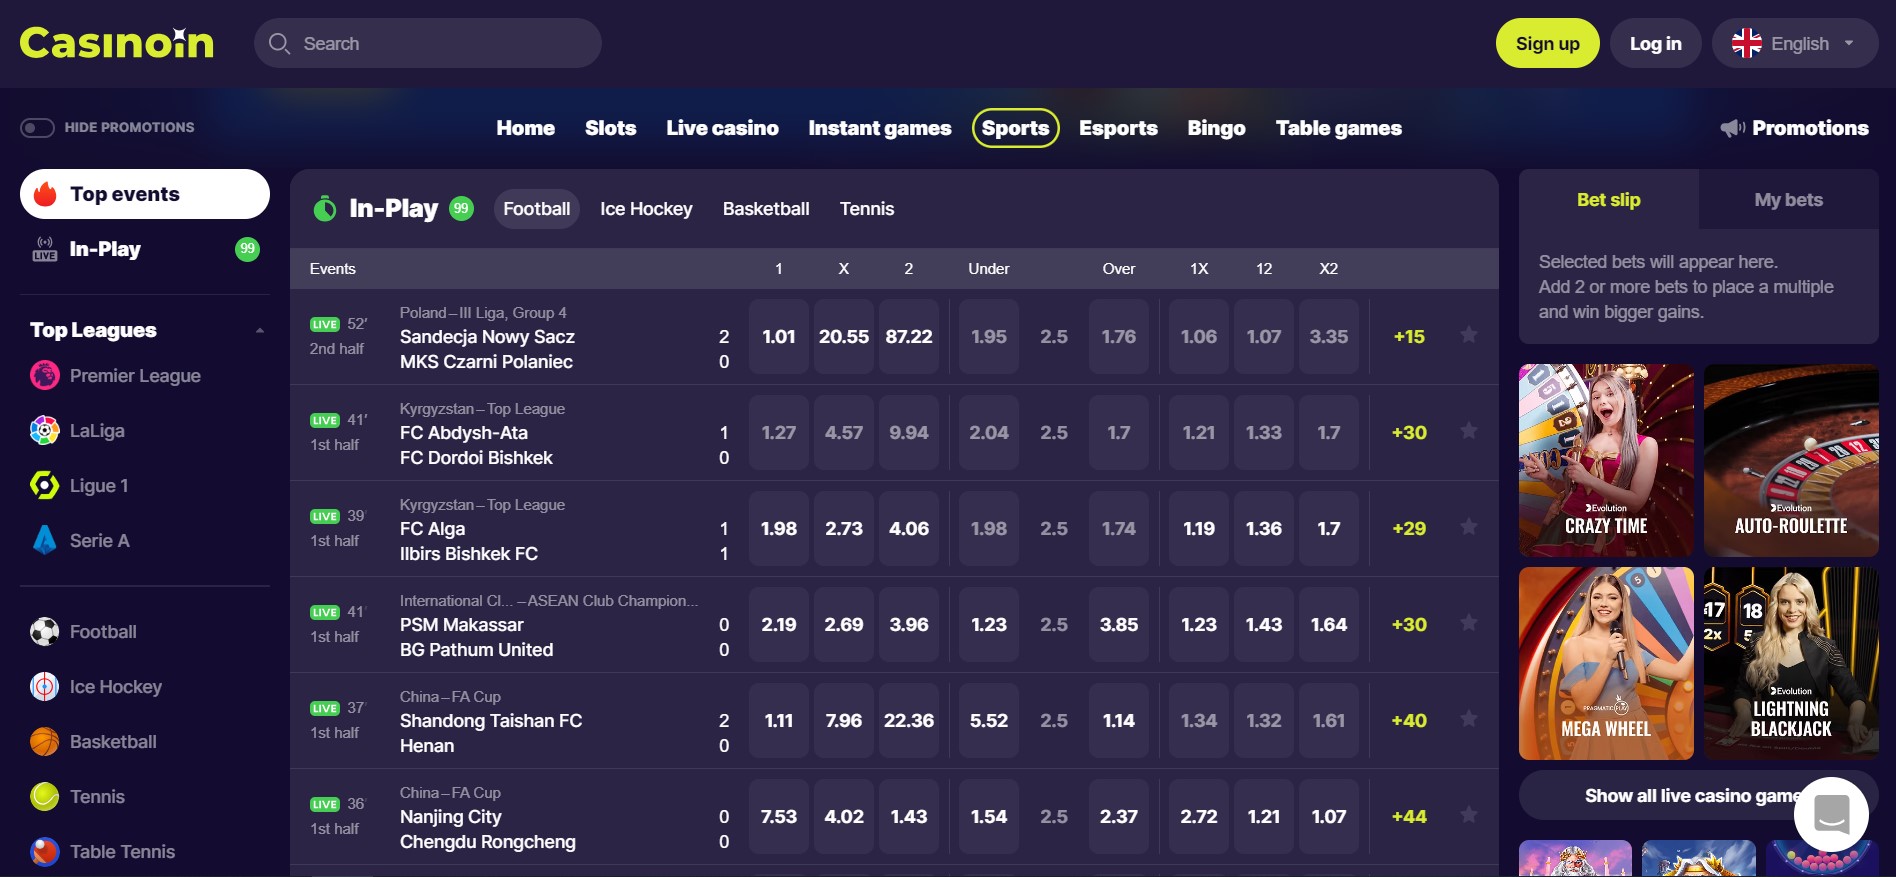The image size is (1896, 877).
Task: Collapse the Top Leagues section
Action: [260, 331]
